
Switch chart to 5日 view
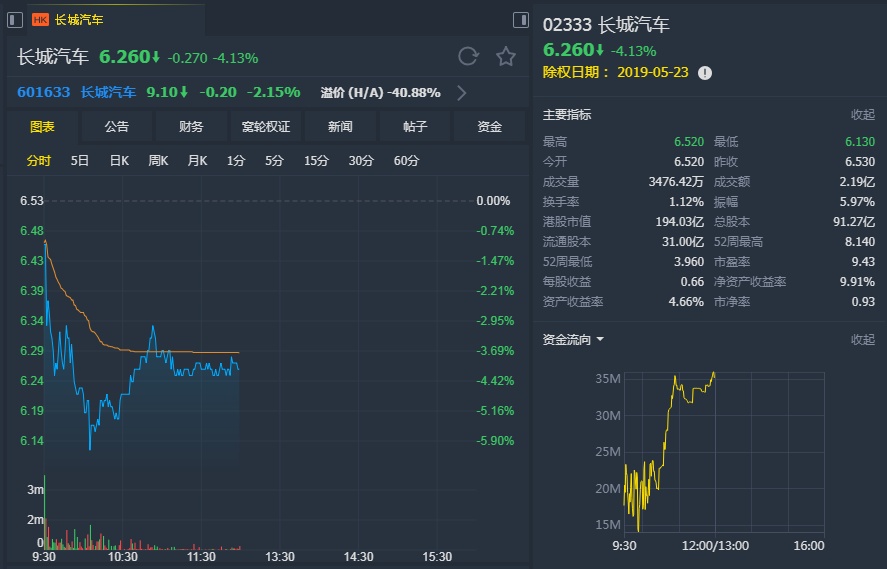(x=80, y=161)
